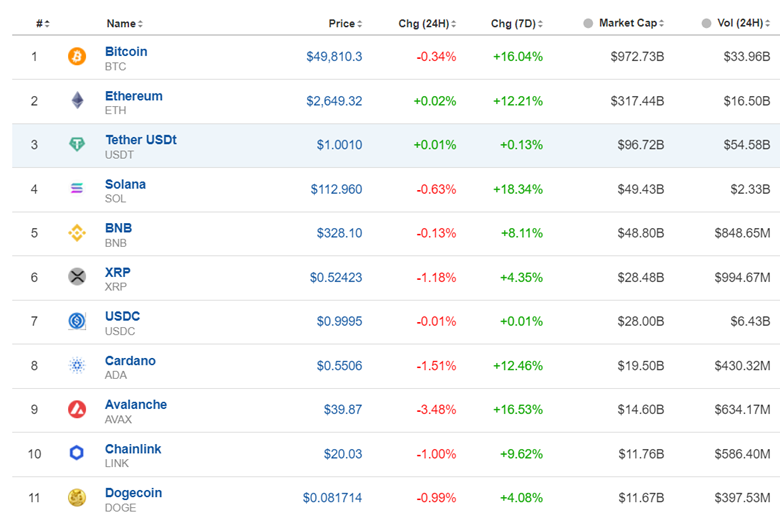
Task: Click the Solana logo icon
Action: click(x=77, y=189)
